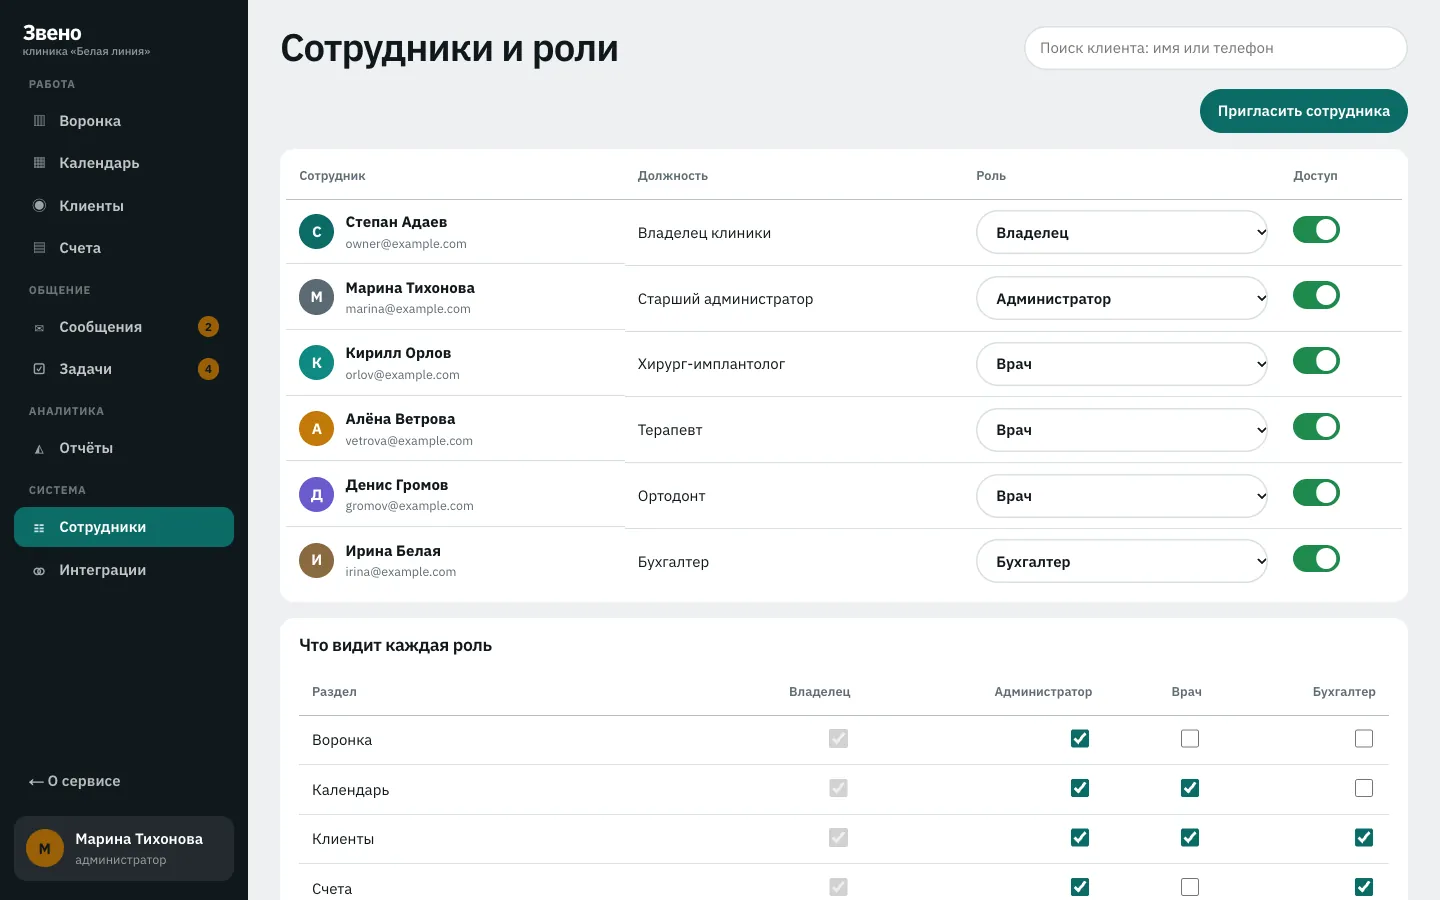This screenshot has width=1440, height=900.
Task: Click email owner@example.com
Action: [406, 244]
